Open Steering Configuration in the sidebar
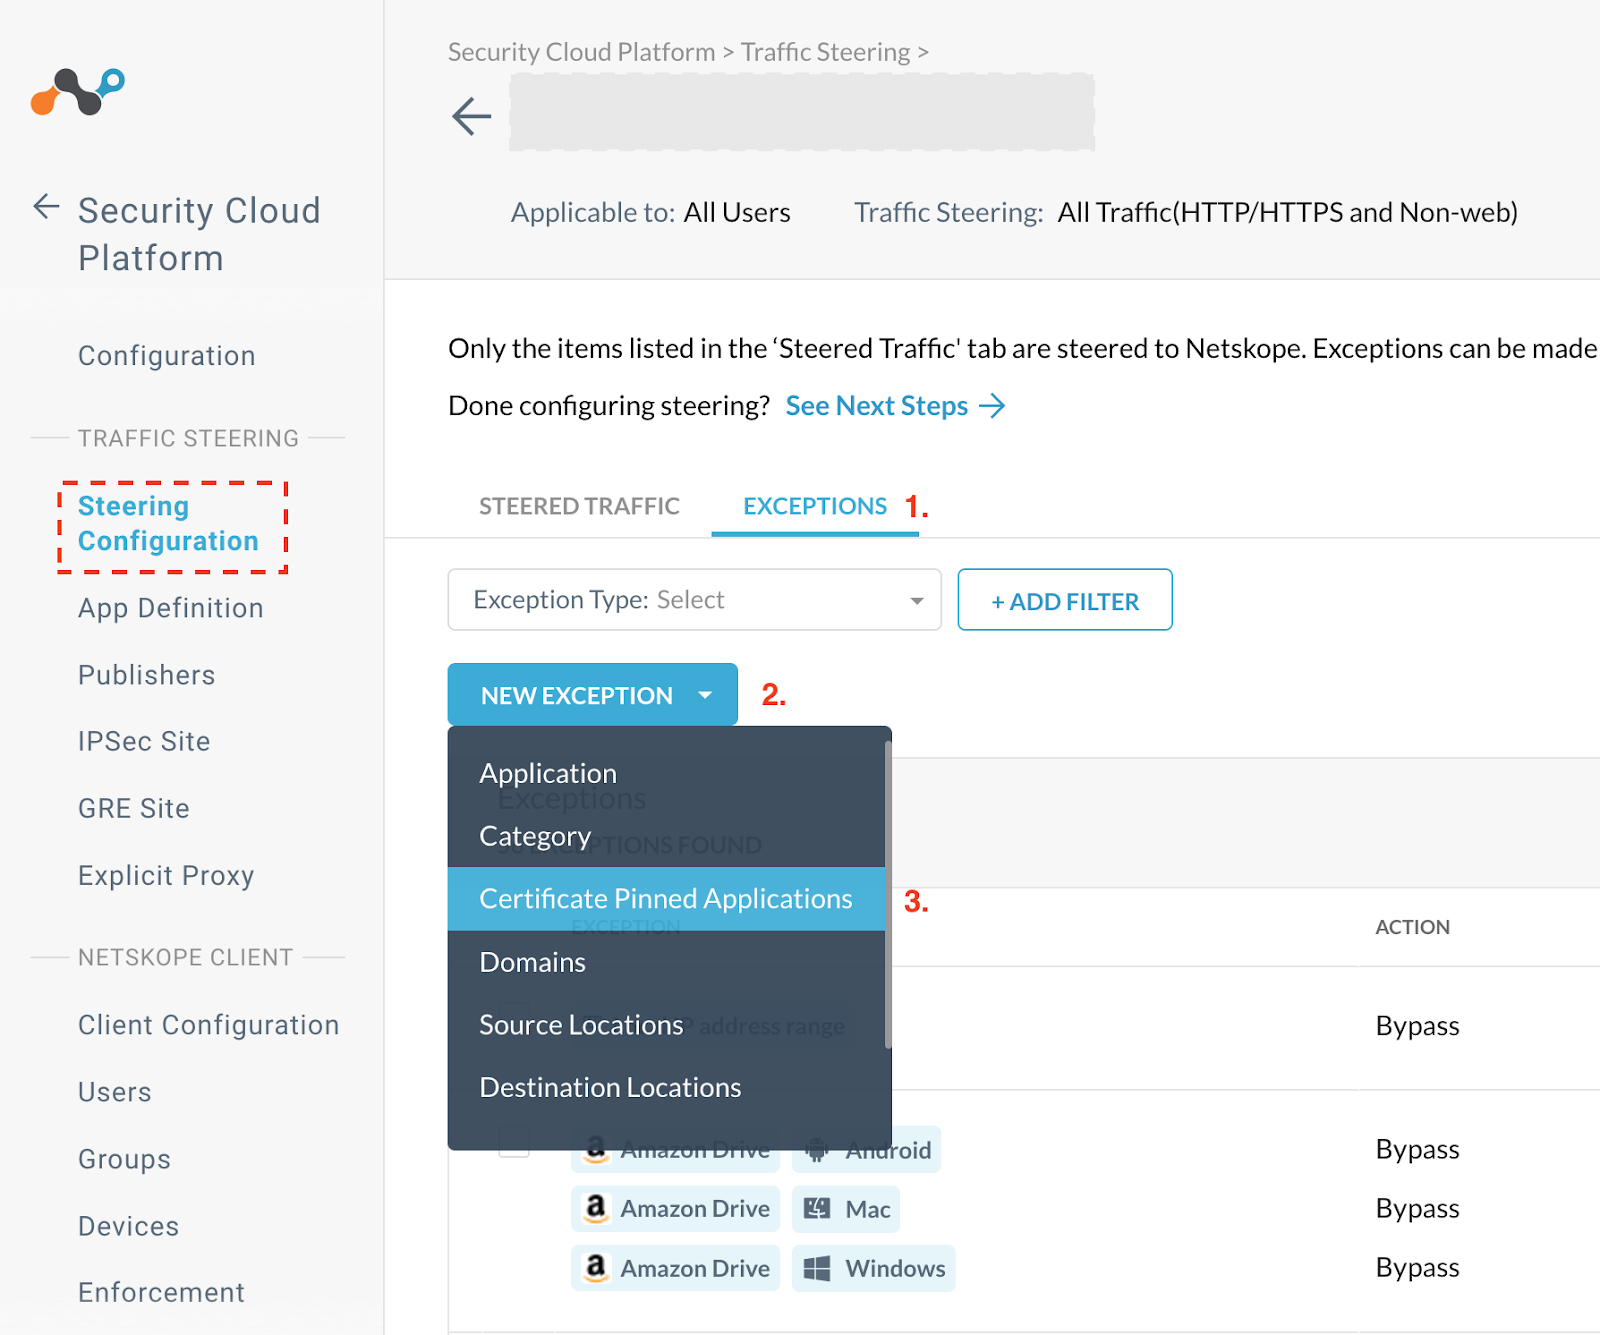Viewport: 1600px width, 1335px height. tap(168, 523)
